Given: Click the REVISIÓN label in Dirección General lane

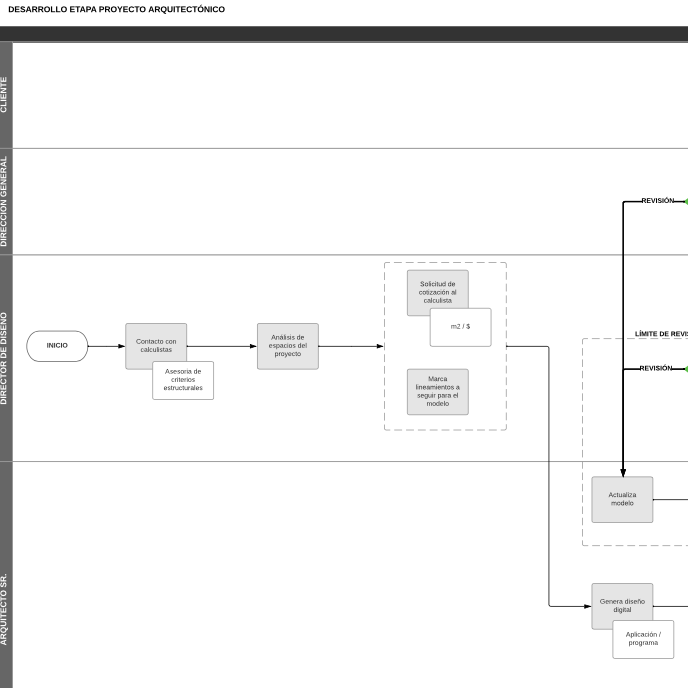Looking at the screenshot, I should click(x=658, y=201).
